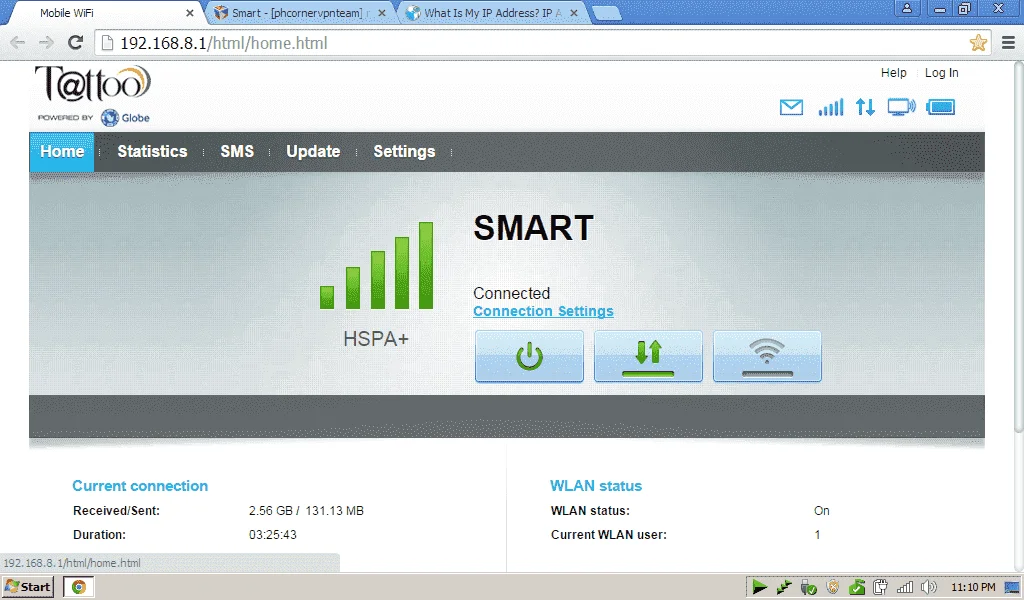Open the Windows Start button
Viewport: 1024px width, 600px height.
[27, 587]
